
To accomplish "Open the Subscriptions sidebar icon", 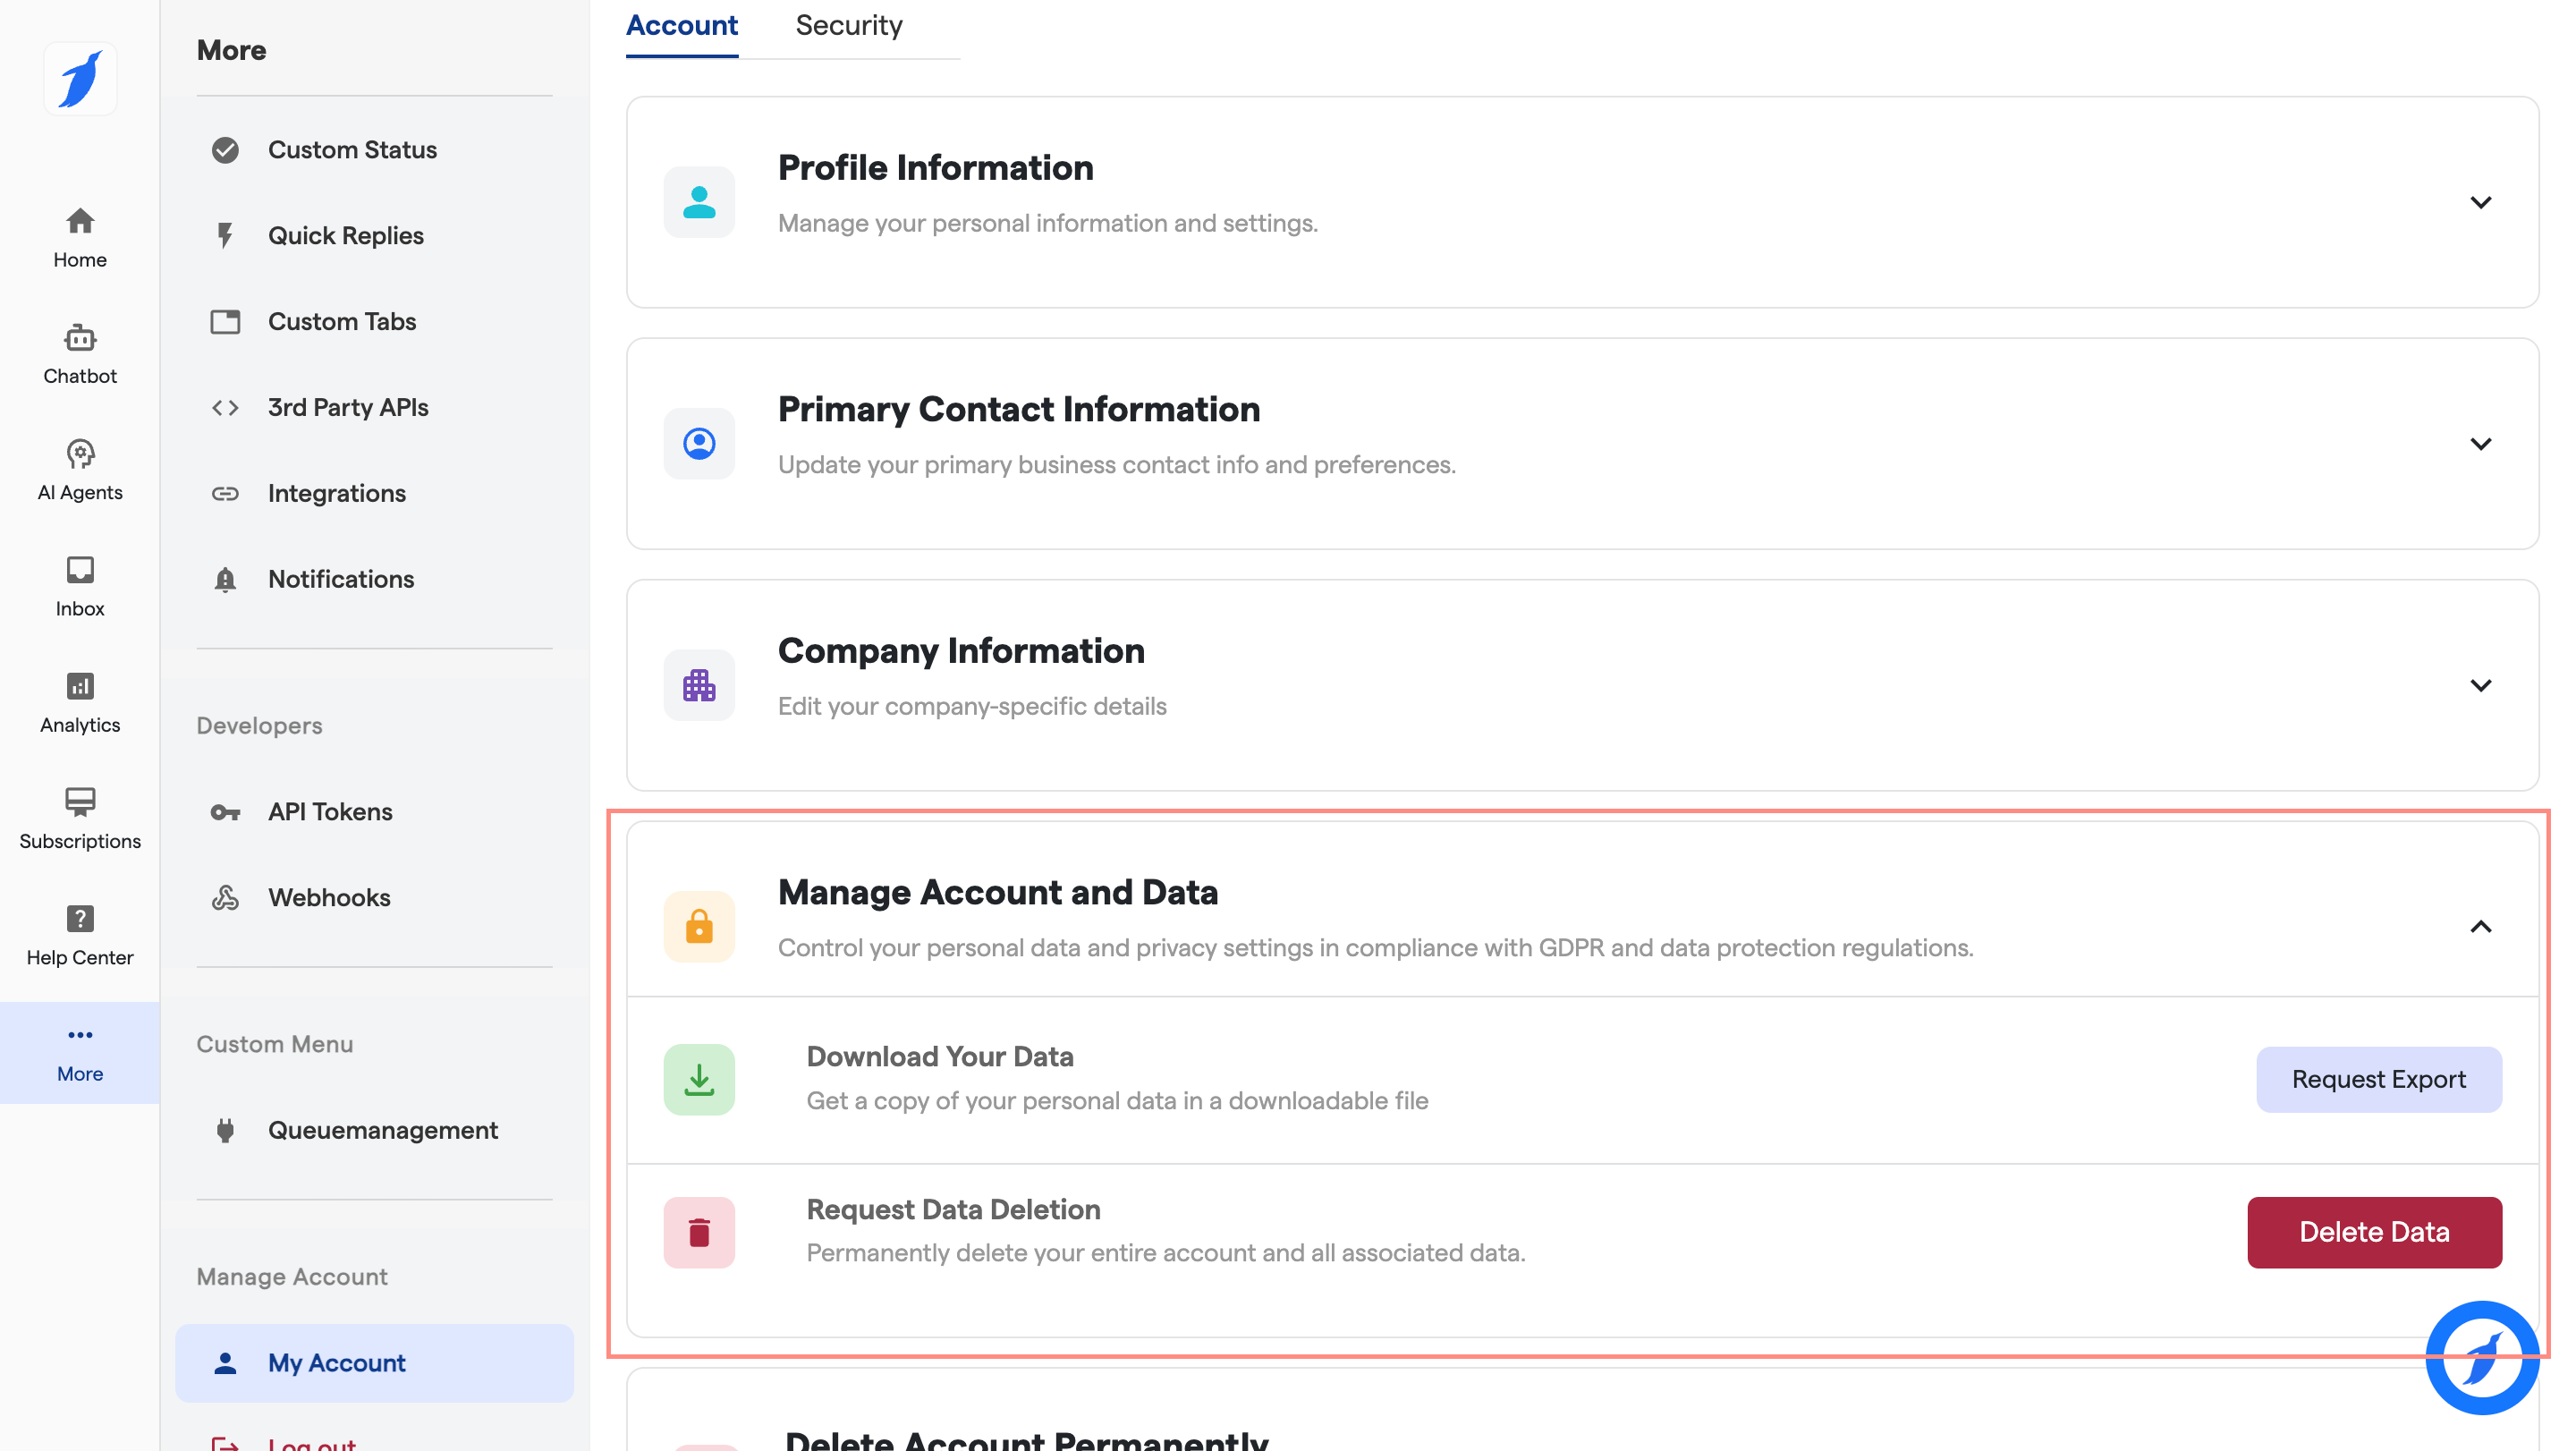I will pyautogui.click(x=80, y=818).
